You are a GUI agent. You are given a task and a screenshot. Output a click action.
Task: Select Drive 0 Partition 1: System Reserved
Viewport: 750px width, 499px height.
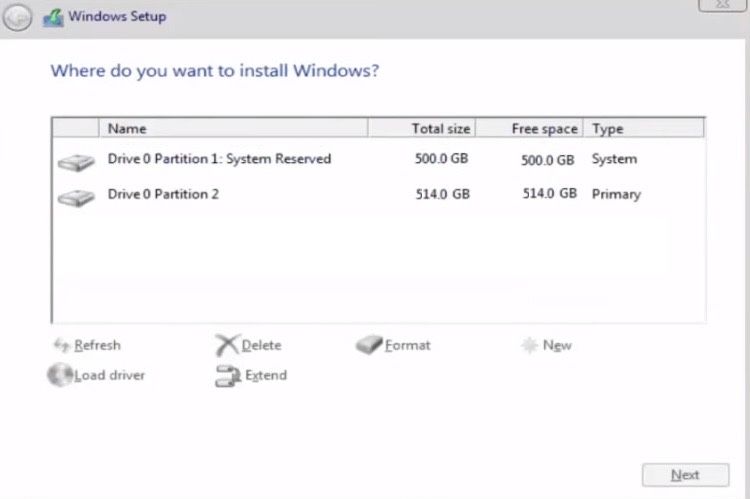tap(219, 159)
